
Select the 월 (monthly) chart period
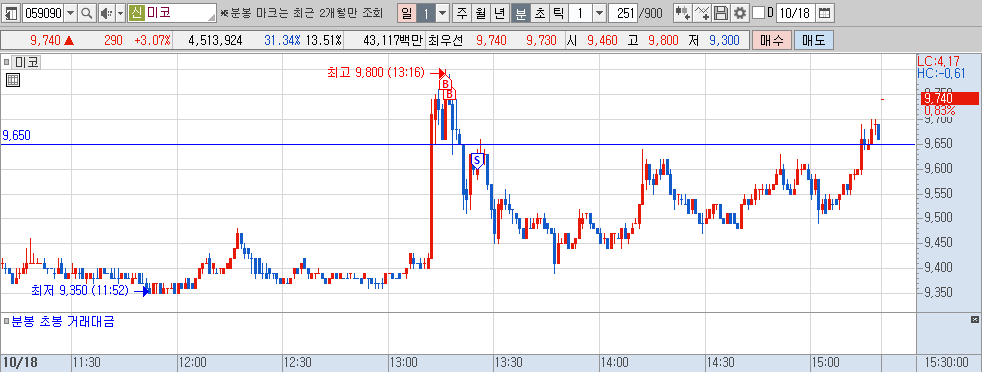[x=480, y=13]
